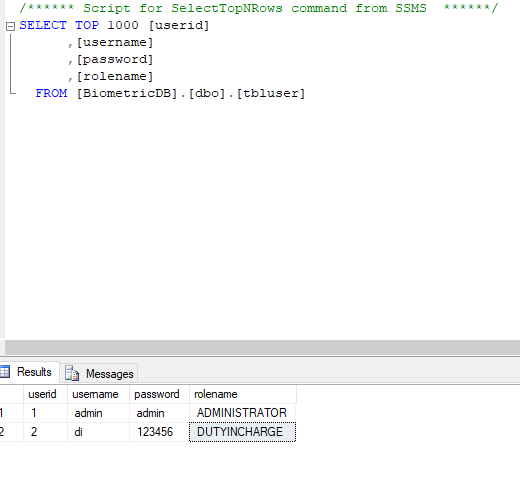Click the [rolename] line in query
Screen dimensions: 520x494
point(115,76)
